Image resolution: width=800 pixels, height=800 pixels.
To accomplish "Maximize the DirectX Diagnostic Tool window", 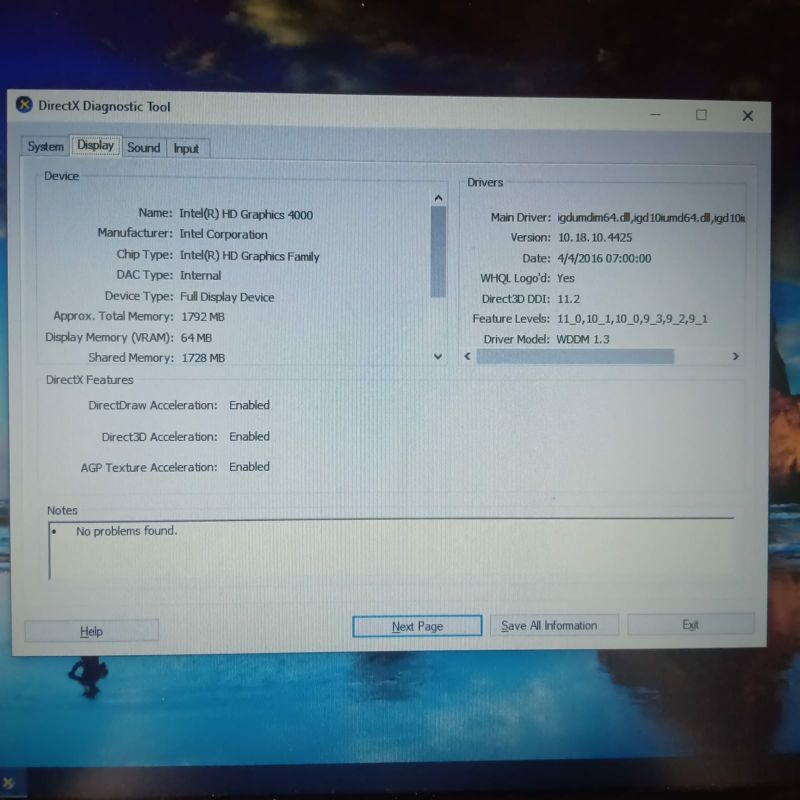I will pyautogui.click(x=701, y=115).
